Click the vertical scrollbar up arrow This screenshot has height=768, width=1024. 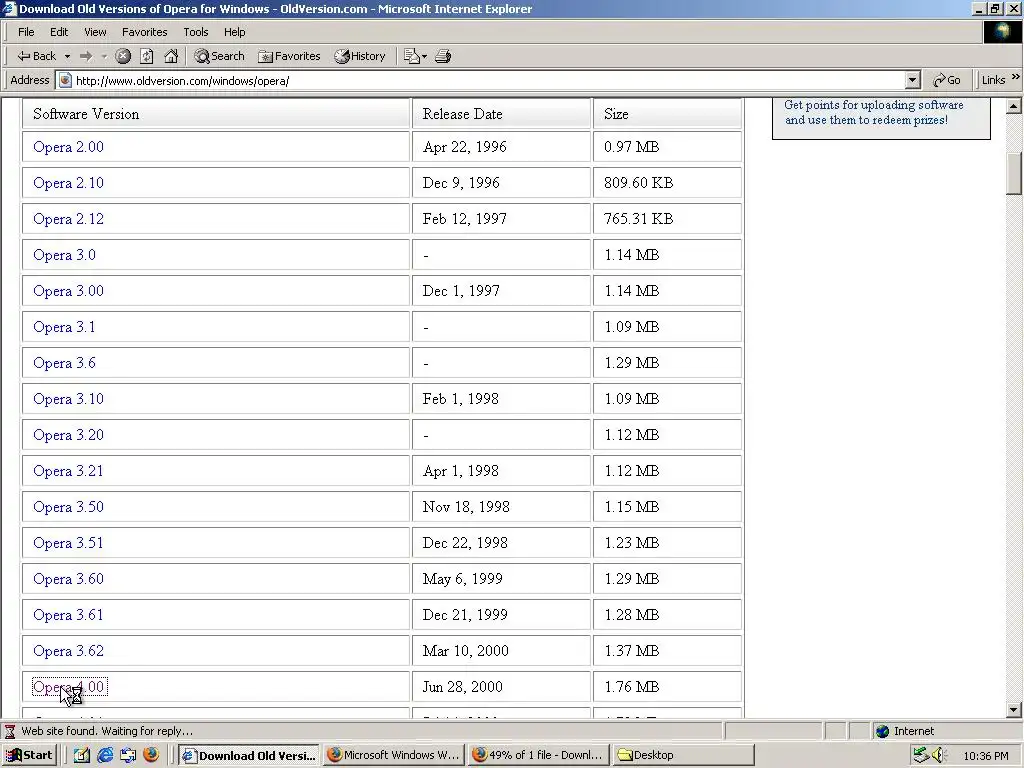point(1014,106)
